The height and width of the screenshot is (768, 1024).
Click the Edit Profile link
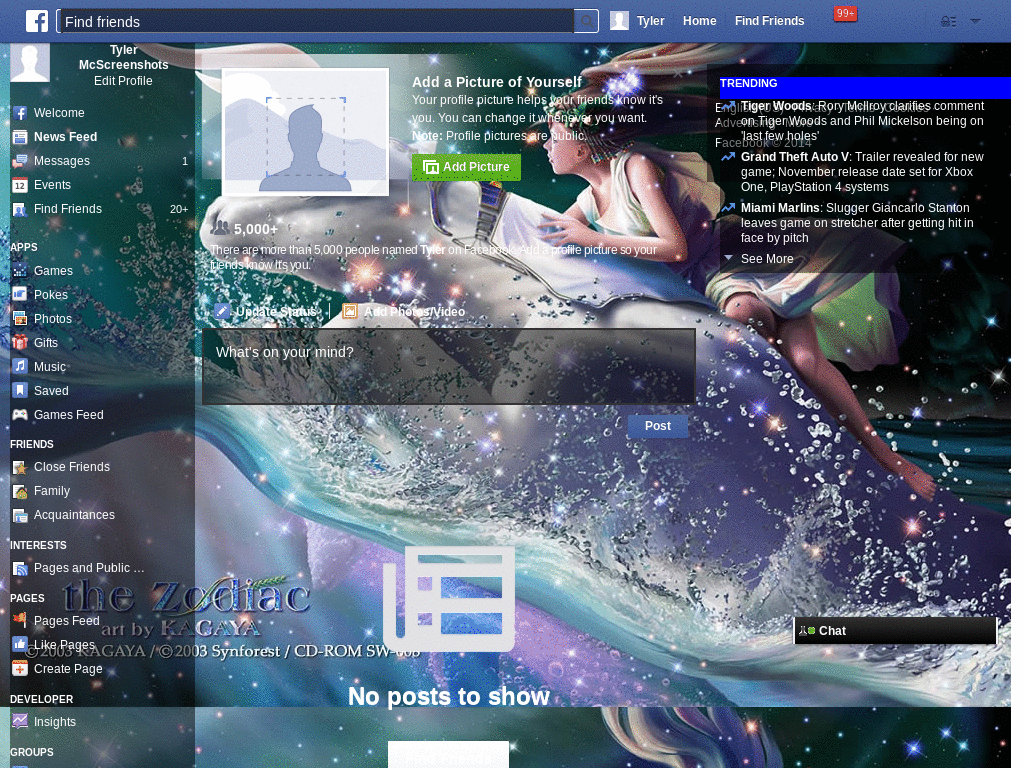coord(123,81)
